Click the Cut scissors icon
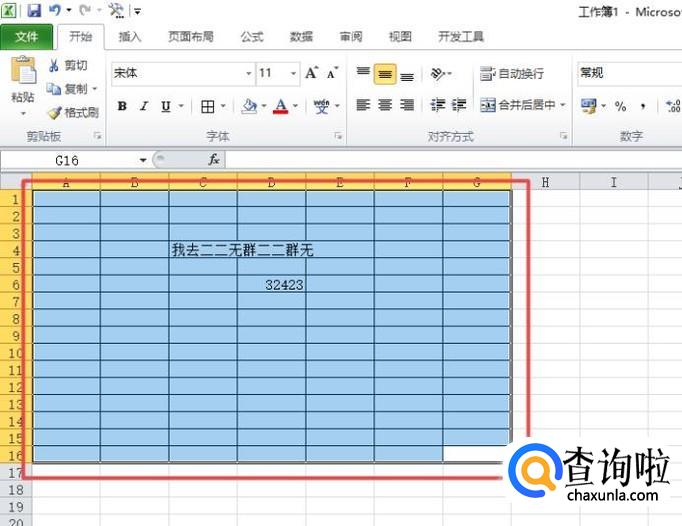This screenshot has height=526, width=682. [54, 66]
